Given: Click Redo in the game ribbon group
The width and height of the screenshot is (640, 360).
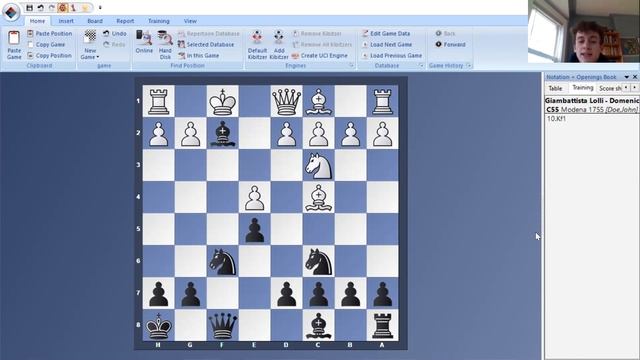Looking at the screenshot, I should click(x=114, y=44).
